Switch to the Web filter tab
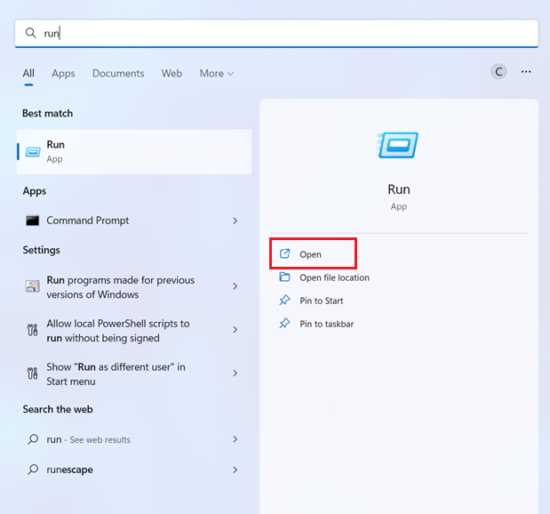This screenshot has height=514, width=550. [x=172, y=73]
